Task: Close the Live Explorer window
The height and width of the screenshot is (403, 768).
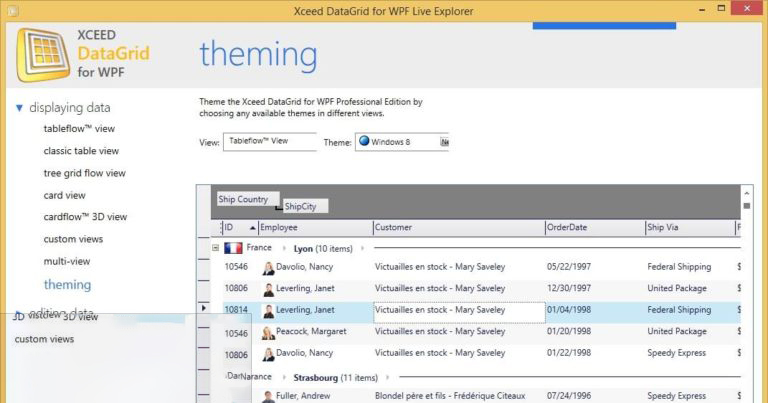Action: pyautogui.click(x=747, y=8)
